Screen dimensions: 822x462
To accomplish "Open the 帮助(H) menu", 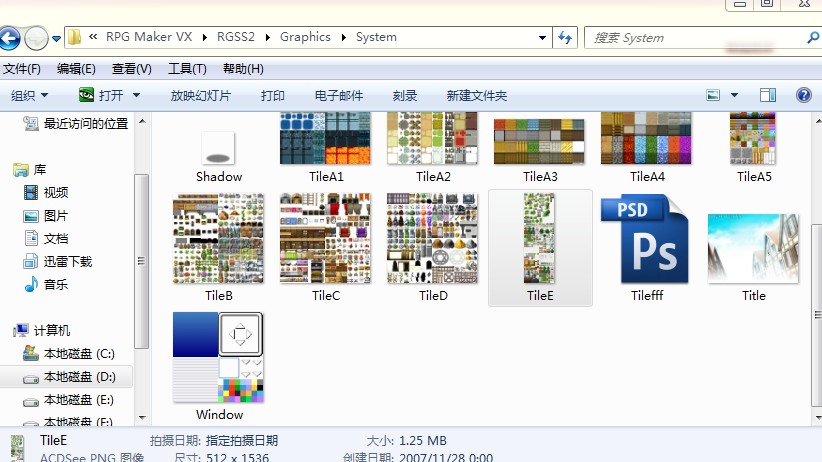I will point(243,69).
